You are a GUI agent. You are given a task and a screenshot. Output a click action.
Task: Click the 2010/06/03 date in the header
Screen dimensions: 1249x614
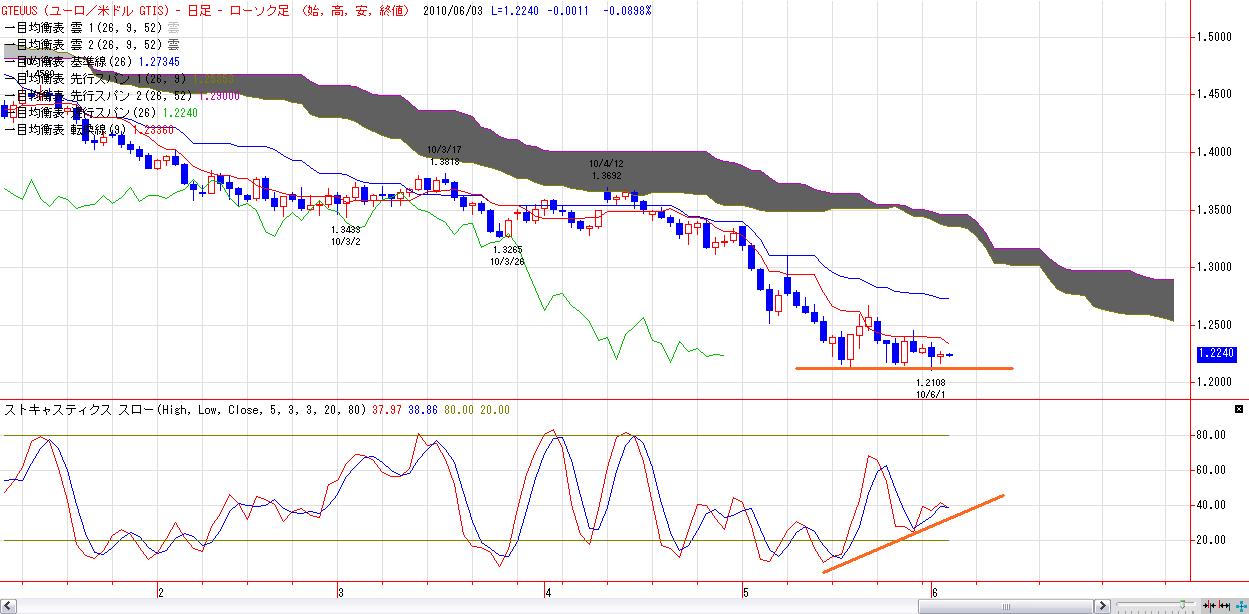[454, 10]
